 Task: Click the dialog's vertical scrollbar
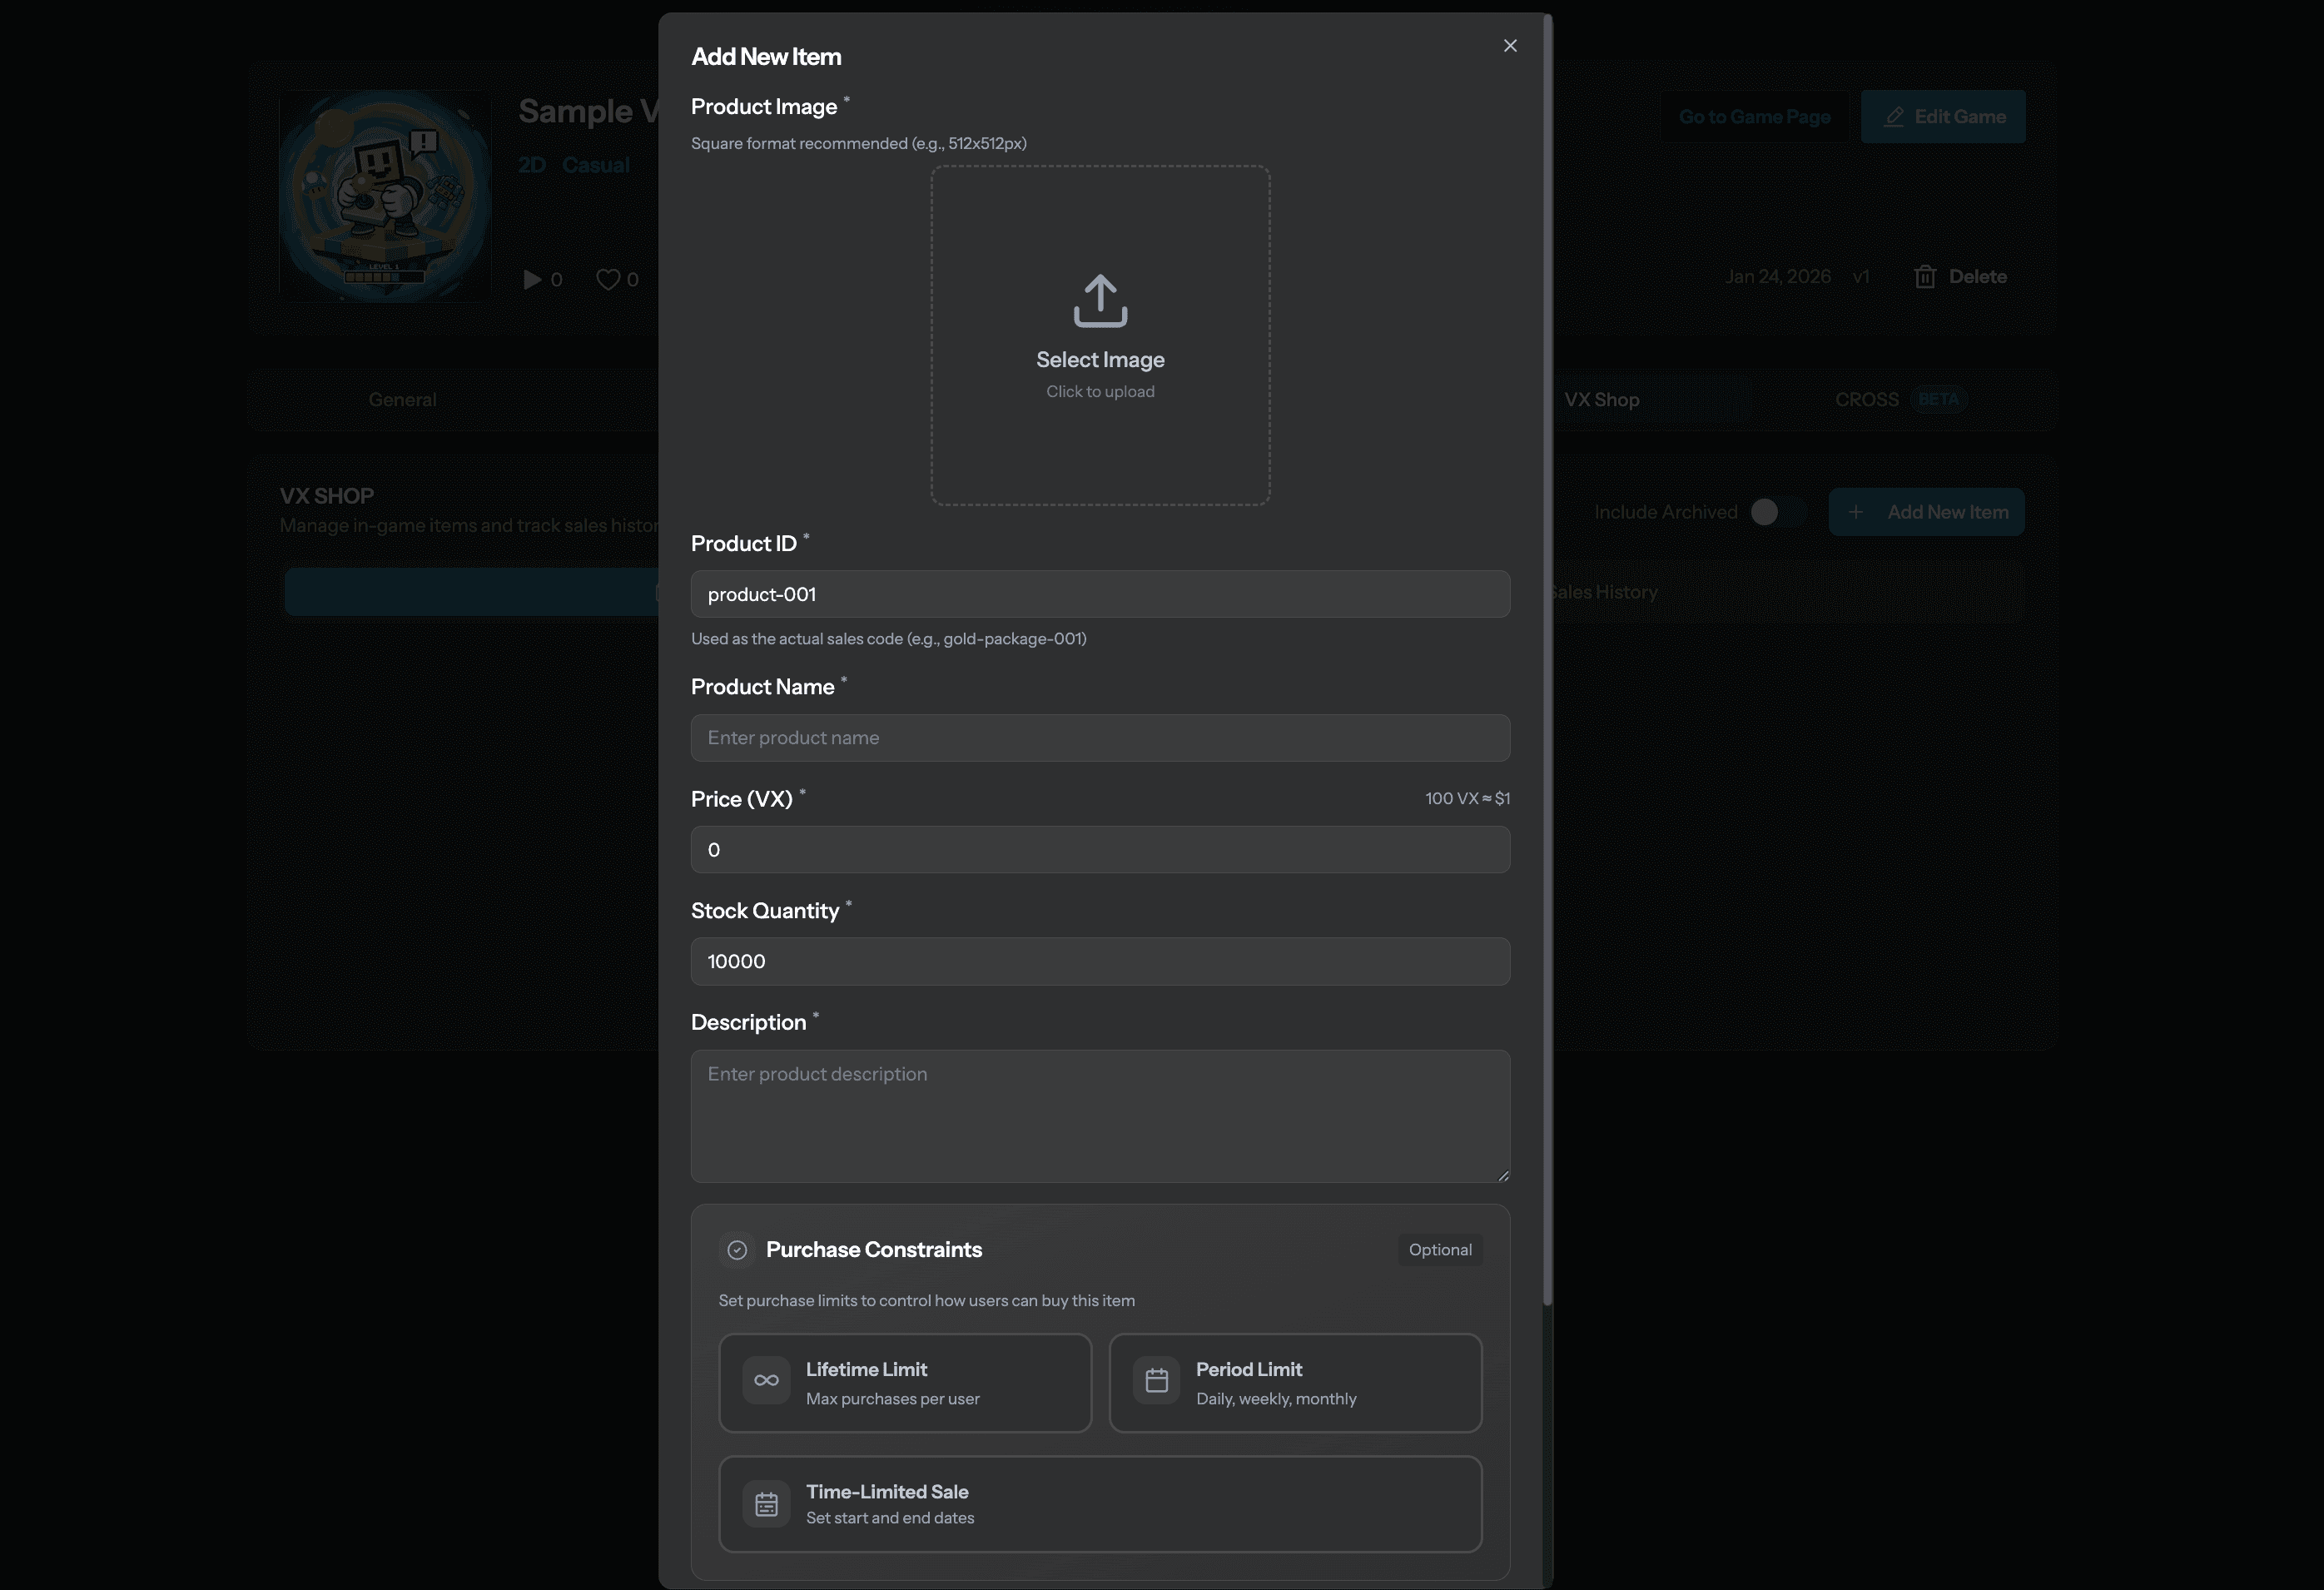pyautogui.click(x=1547, y=660)
